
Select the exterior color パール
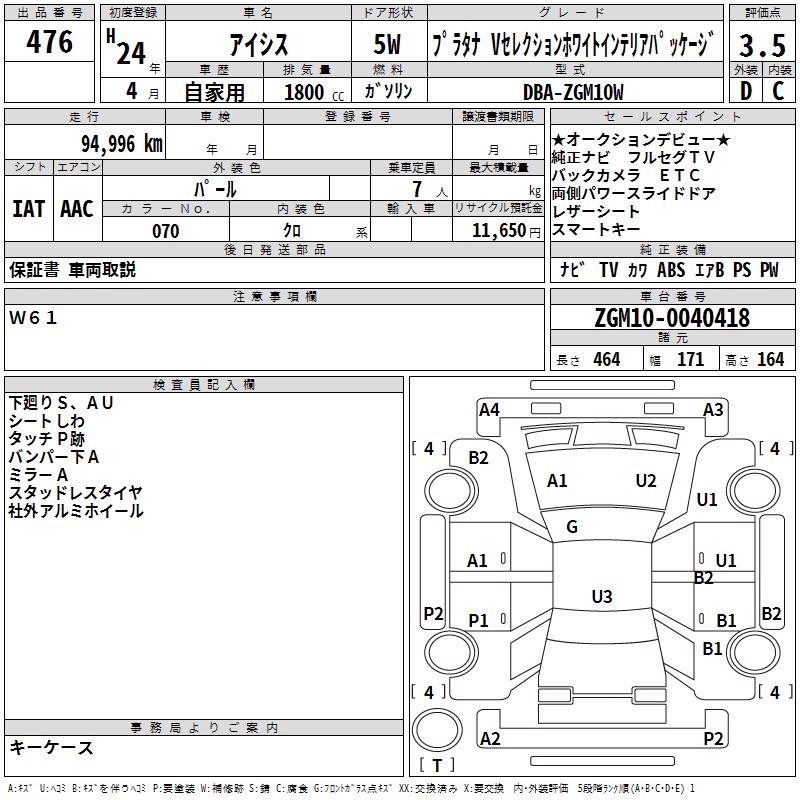tap(215, 189)
